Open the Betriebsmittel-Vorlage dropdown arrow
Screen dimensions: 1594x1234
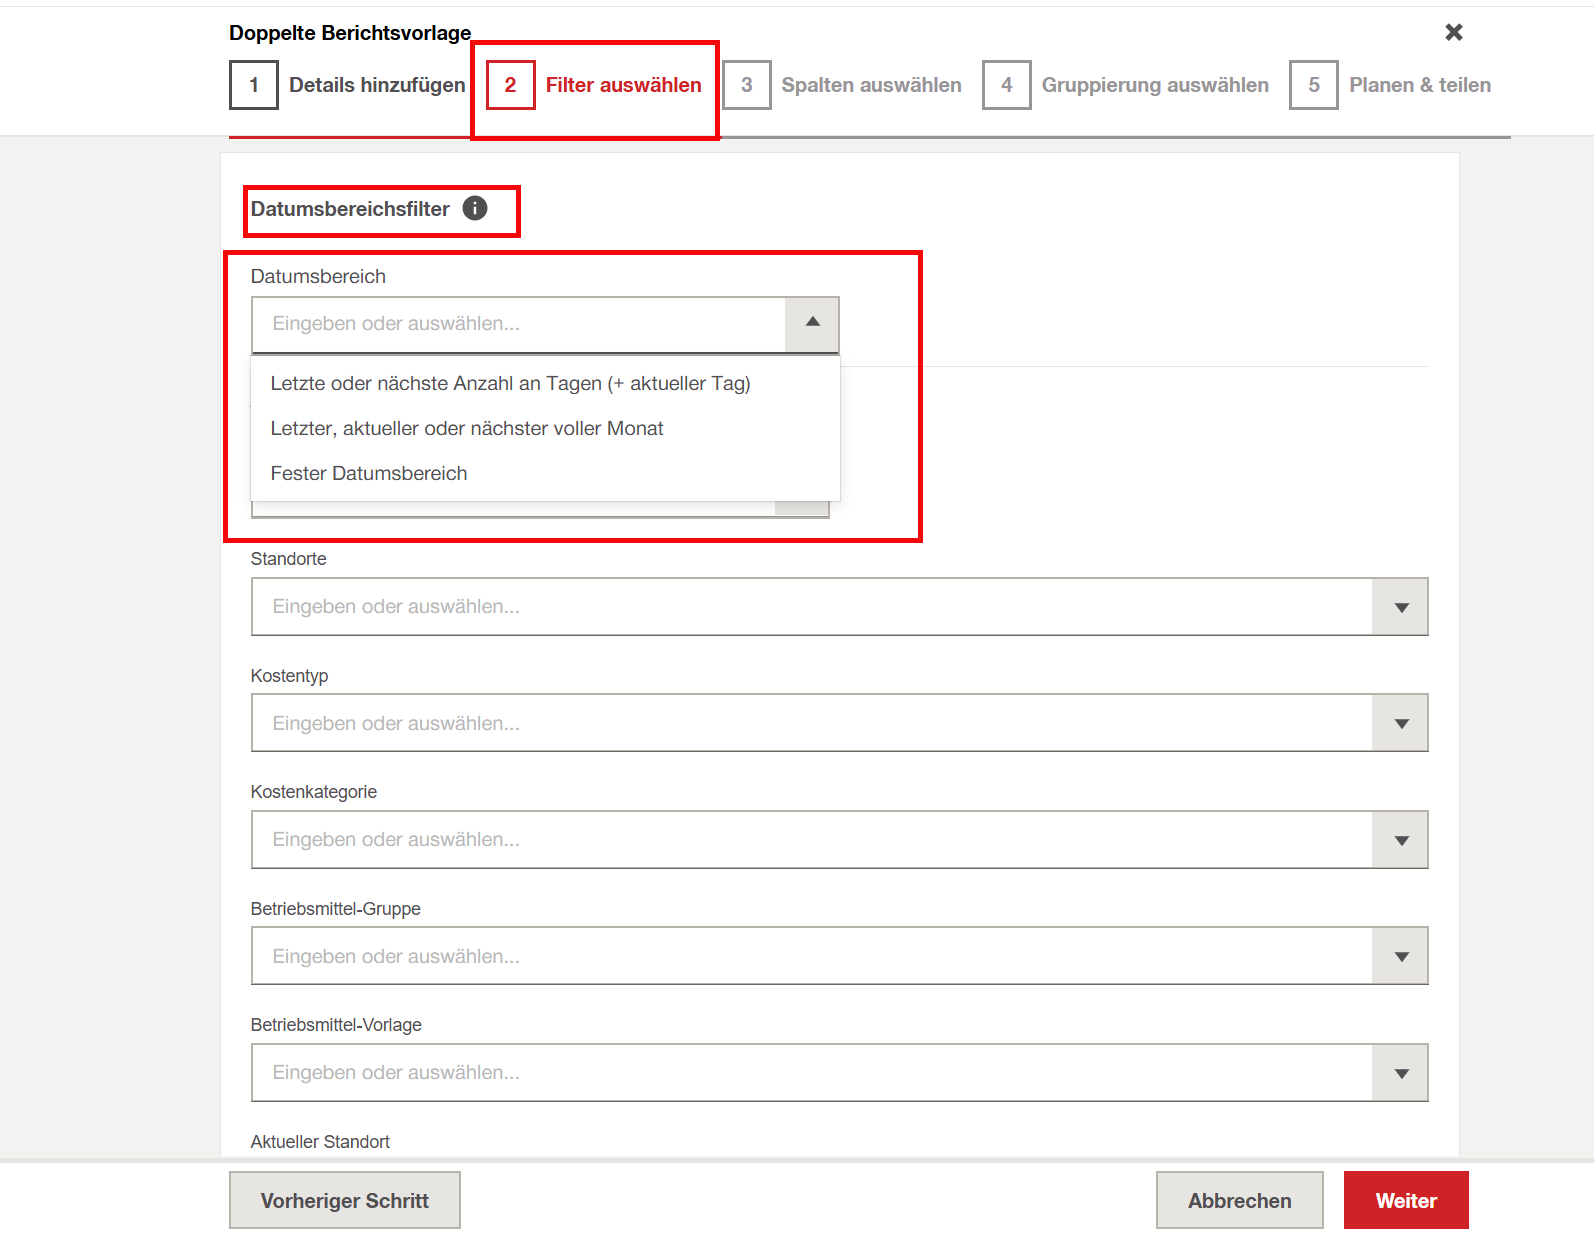click(1401, 1073)
